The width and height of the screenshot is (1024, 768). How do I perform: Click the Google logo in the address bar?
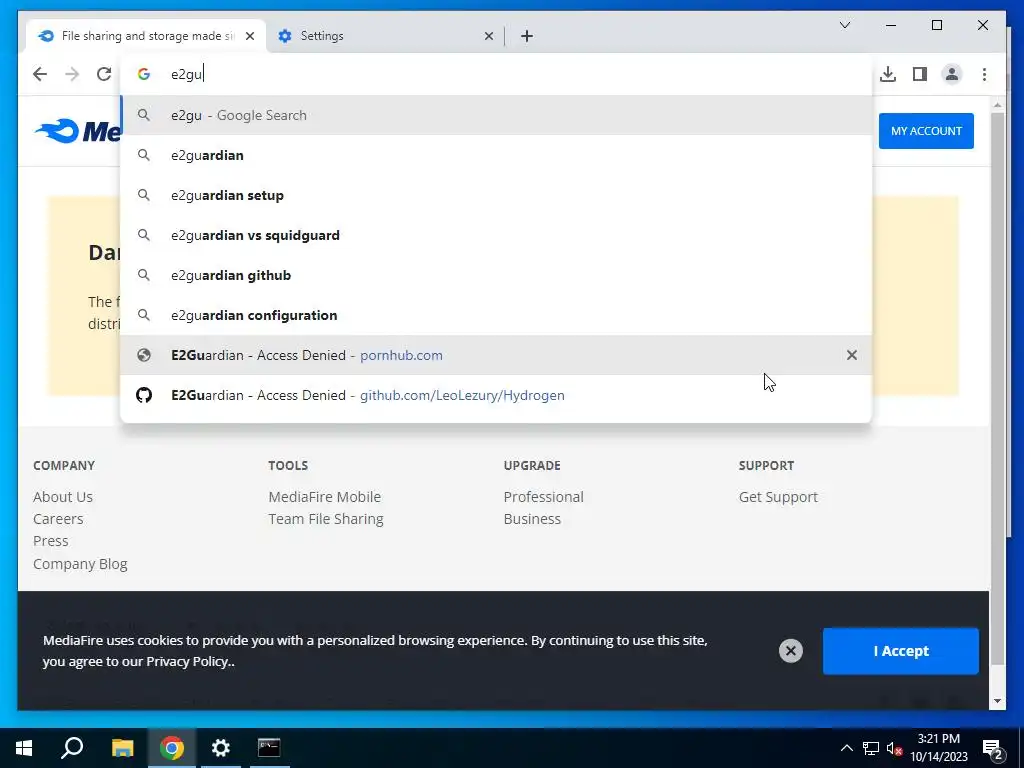[144, 74]
